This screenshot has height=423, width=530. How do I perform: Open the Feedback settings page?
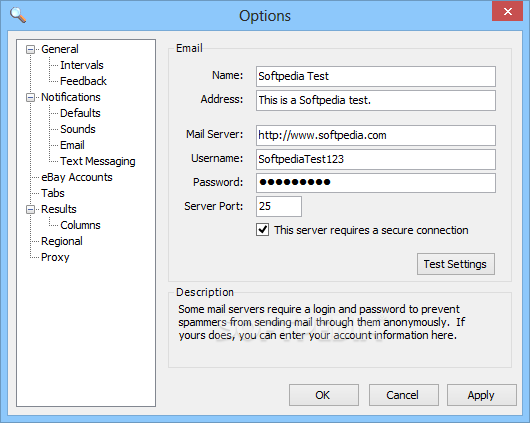coord(83,81)
